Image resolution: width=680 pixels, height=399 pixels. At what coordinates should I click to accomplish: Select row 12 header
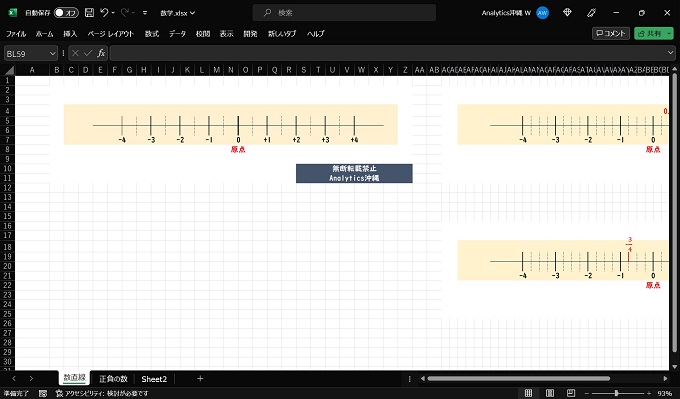pyautogui.click(x=7, y=188)
